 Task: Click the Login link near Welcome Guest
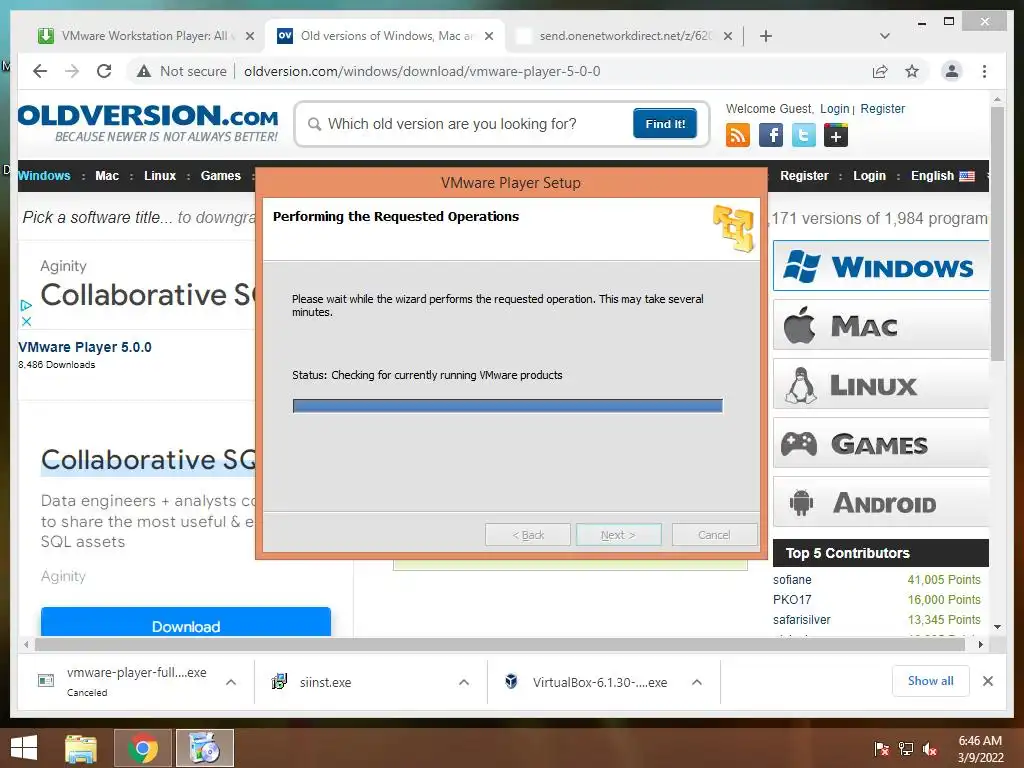click(835, 108)
